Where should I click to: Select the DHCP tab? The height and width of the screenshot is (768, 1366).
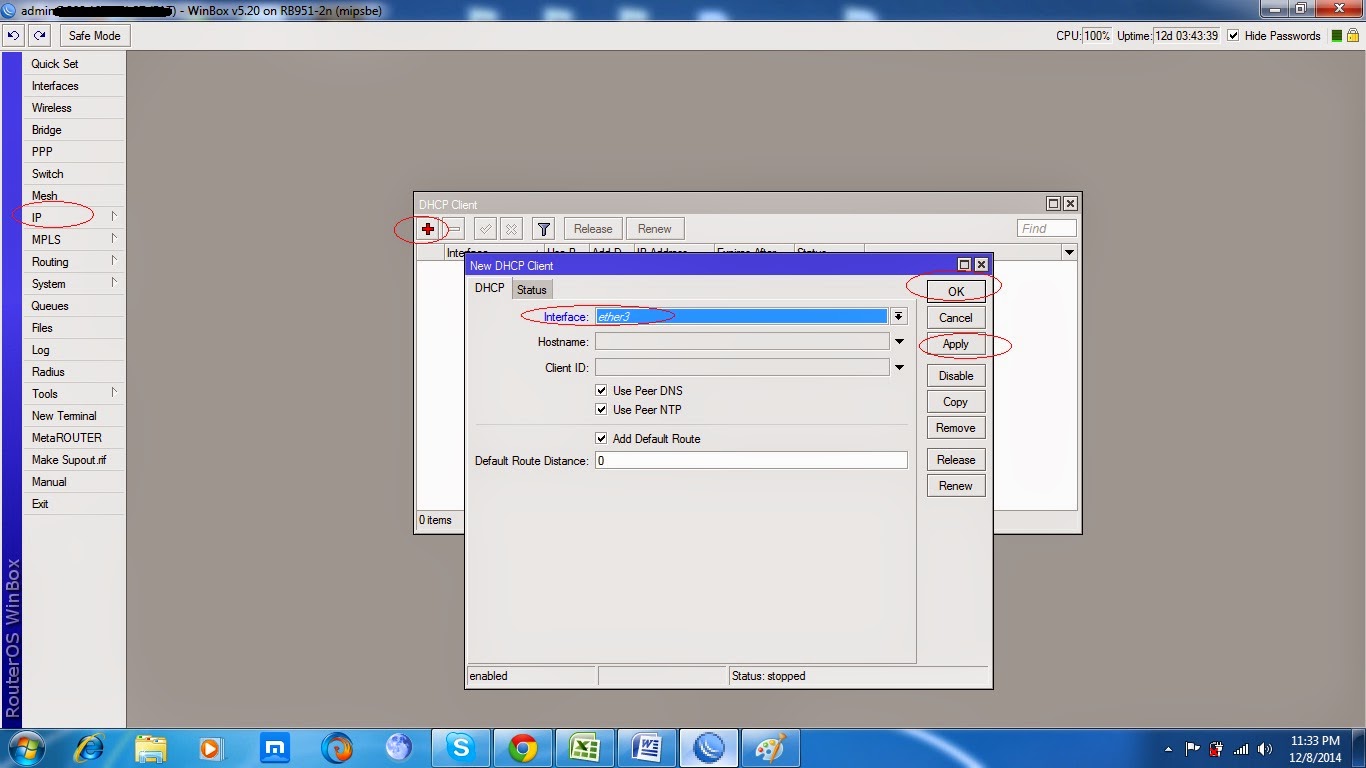(490, 288)
